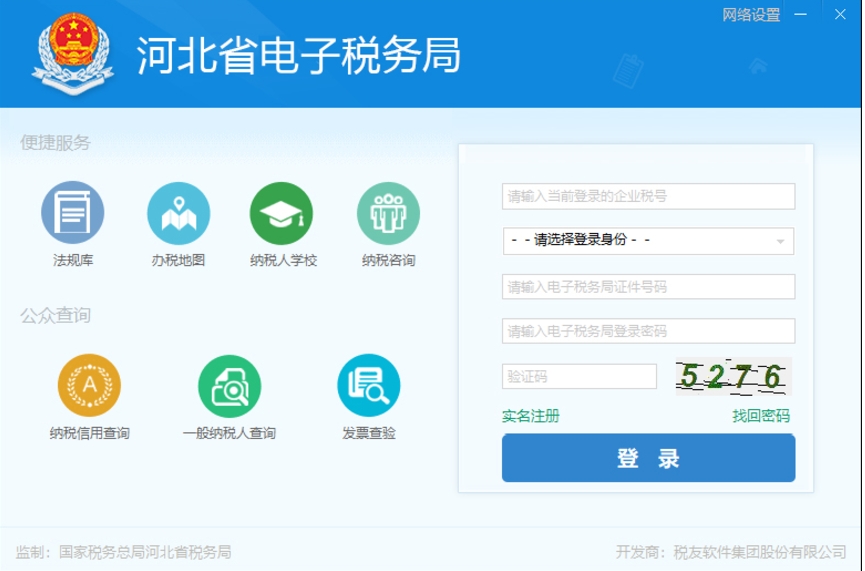865x571 pixels.
Task: Open the 发票查验 invoice check icon
Action: [369, 385]
